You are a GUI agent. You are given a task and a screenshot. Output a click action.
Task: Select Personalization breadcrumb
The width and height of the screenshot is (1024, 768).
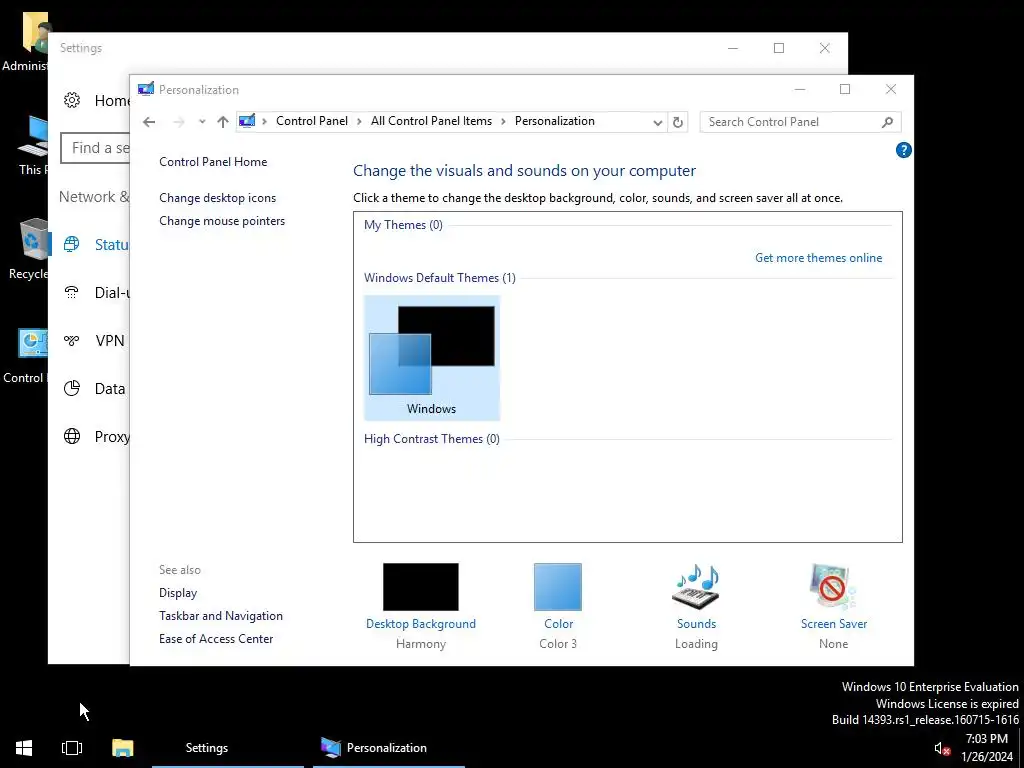pos(554,121)
